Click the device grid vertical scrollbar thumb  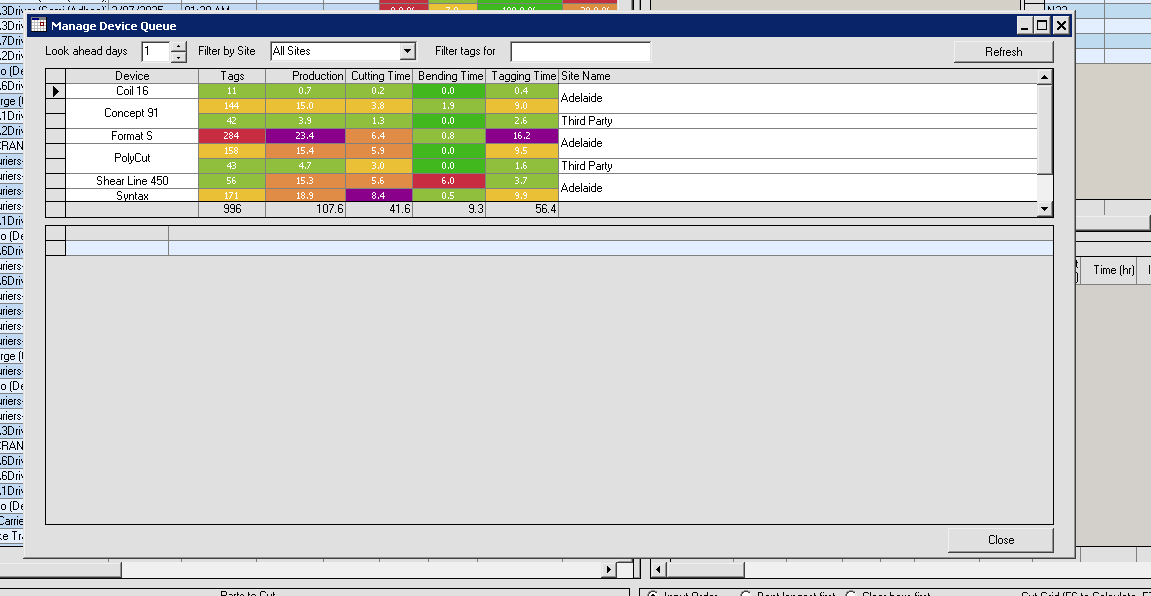[1045, 128]
